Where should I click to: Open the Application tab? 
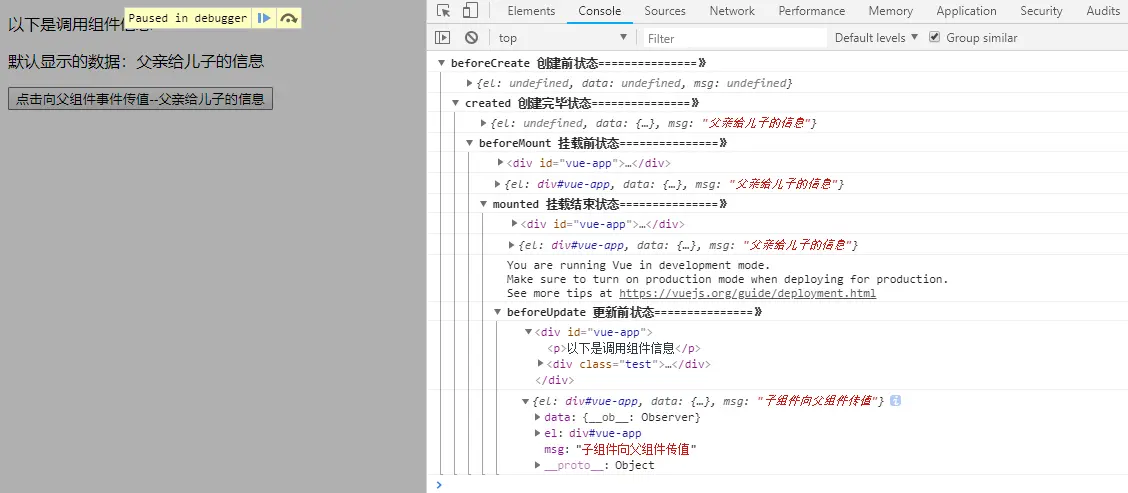click(966, 11)
